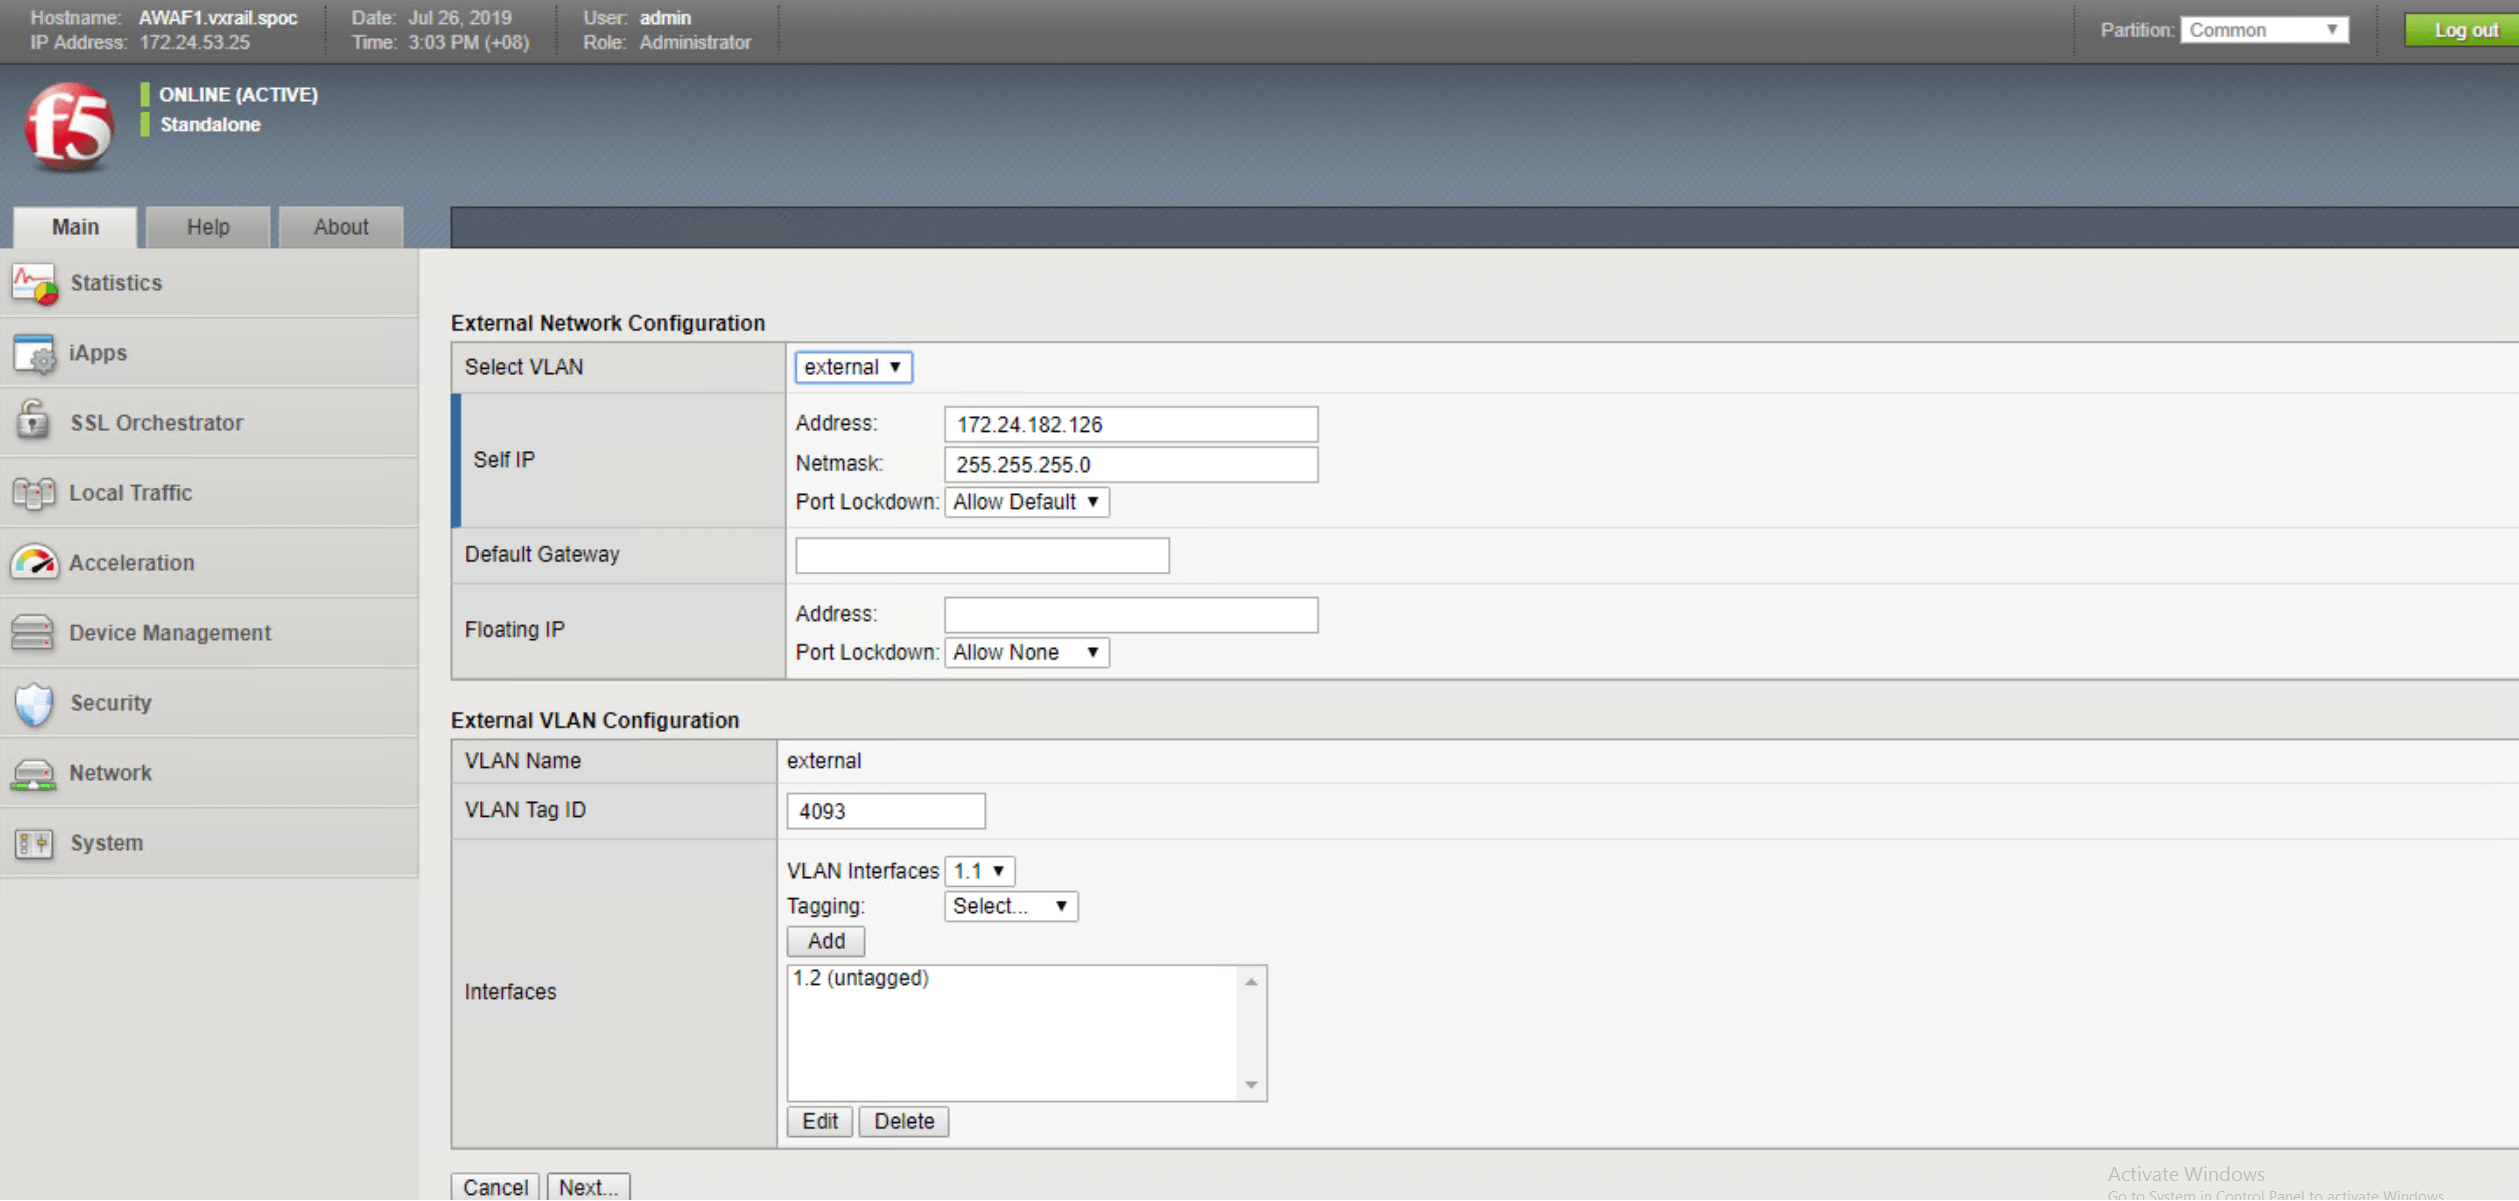Open the Acceleration gauge icon
The width and height of the screenshot is (2519, 1201).
(34, 563)
